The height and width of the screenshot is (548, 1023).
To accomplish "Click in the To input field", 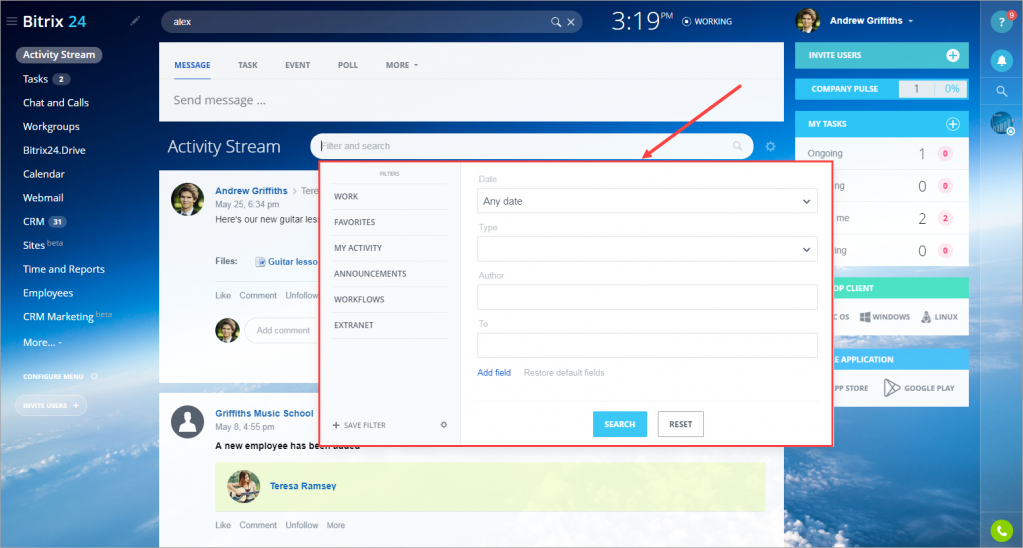I will pos(647,345).
